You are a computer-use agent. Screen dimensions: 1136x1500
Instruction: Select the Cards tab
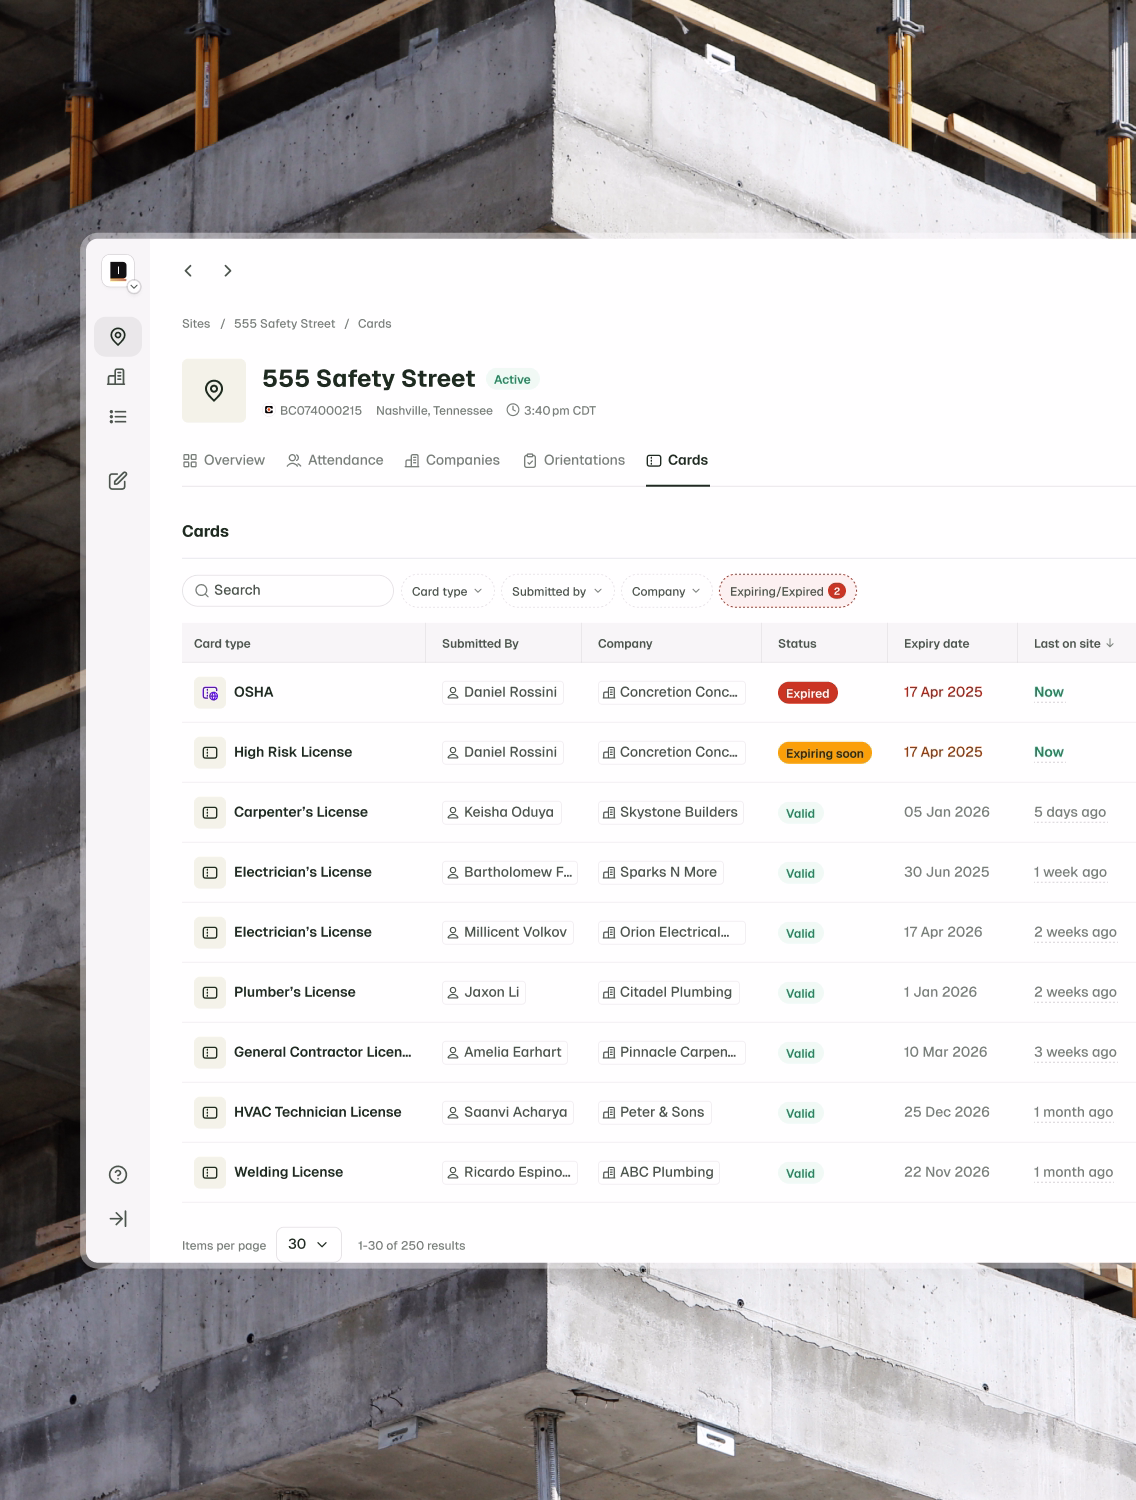click(x=677, y=460)
